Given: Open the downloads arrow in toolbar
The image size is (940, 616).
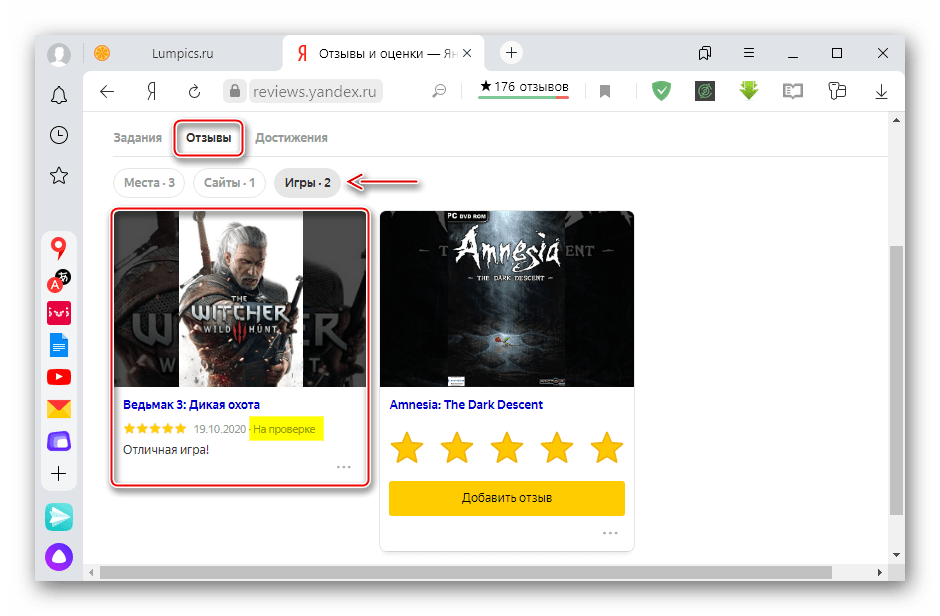Looking at the screenshot, I should point(881,91).
